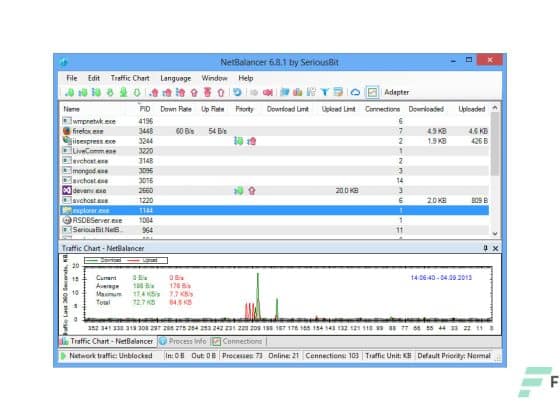560x420 pixels.
Task: Set low upload priority with first red icon
Action: point(154,92)
